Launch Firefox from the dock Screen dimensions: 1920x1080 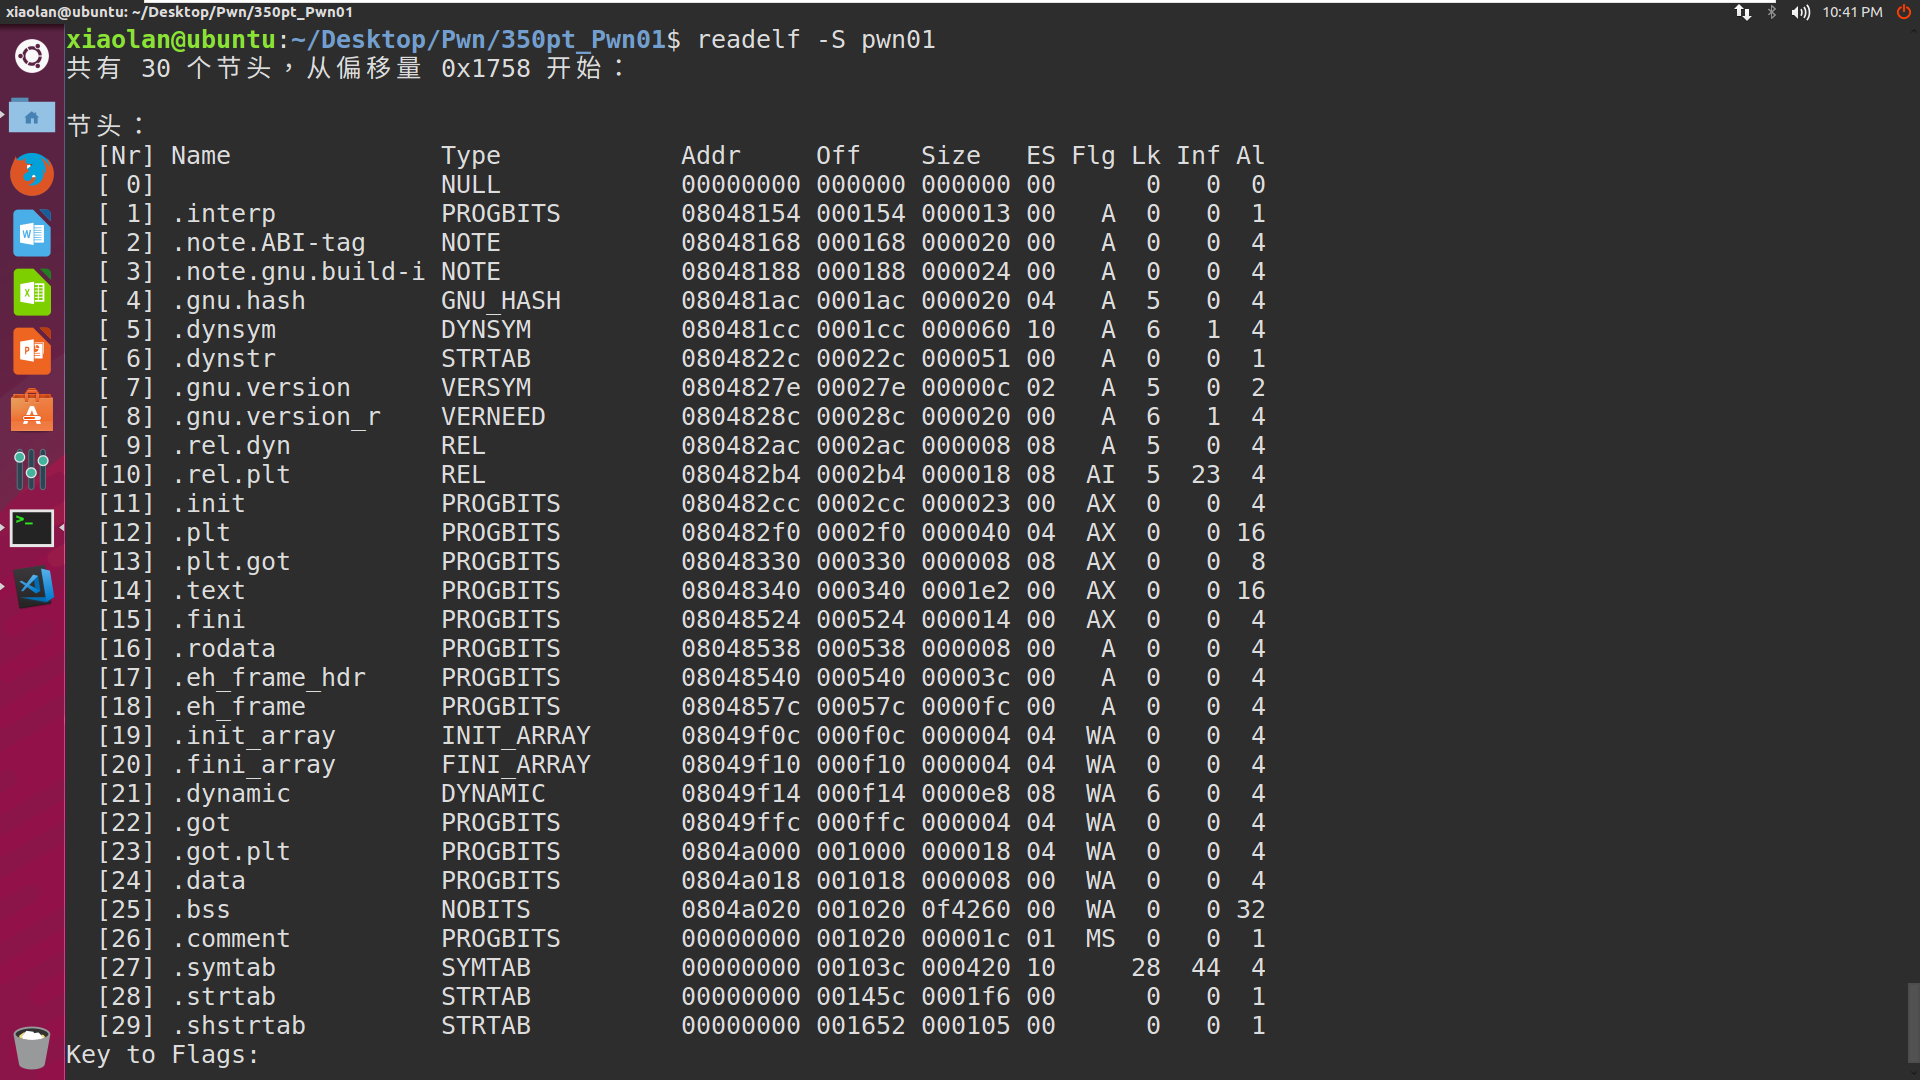tap(32, 174)
